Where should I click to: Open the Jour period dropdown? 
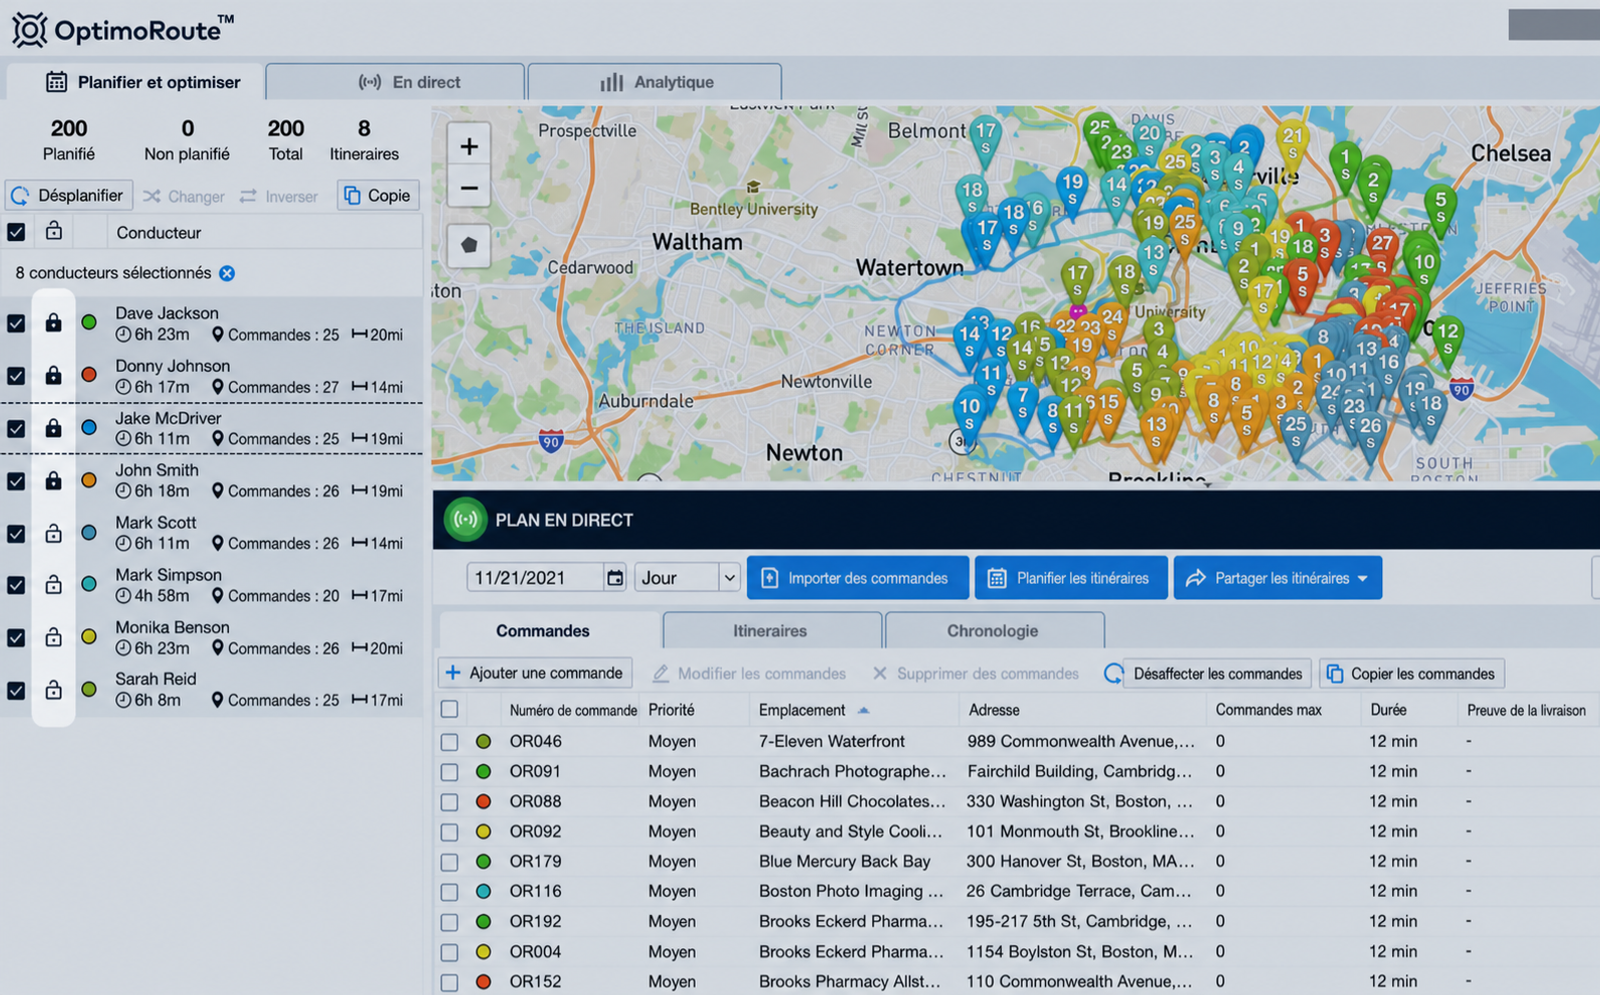coord(687,578)
